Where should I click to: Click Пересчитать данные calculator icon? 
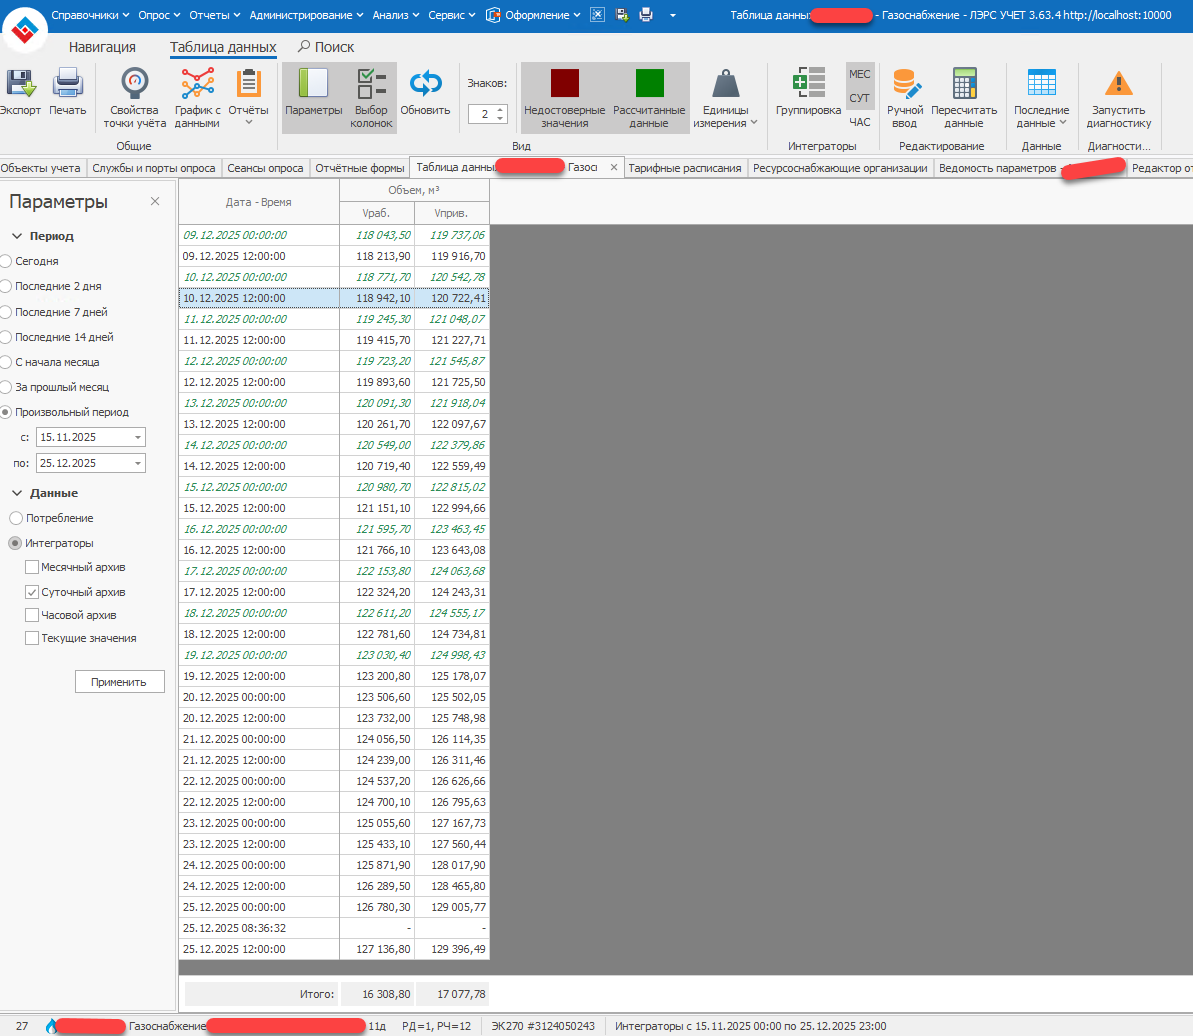pyautogui.click(x=964, y=85)
